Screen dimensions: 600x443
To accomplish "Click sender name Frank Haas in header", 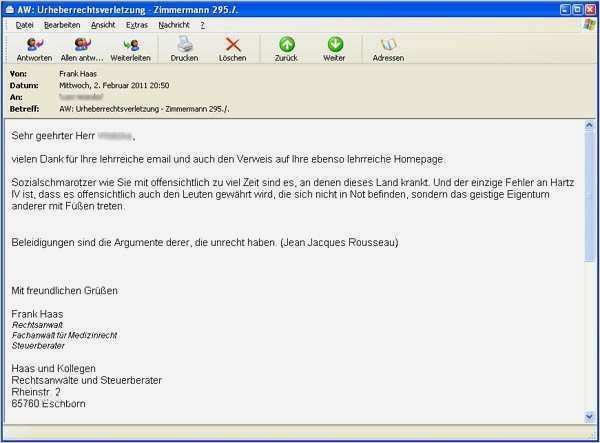I will [x=78, y=74].
